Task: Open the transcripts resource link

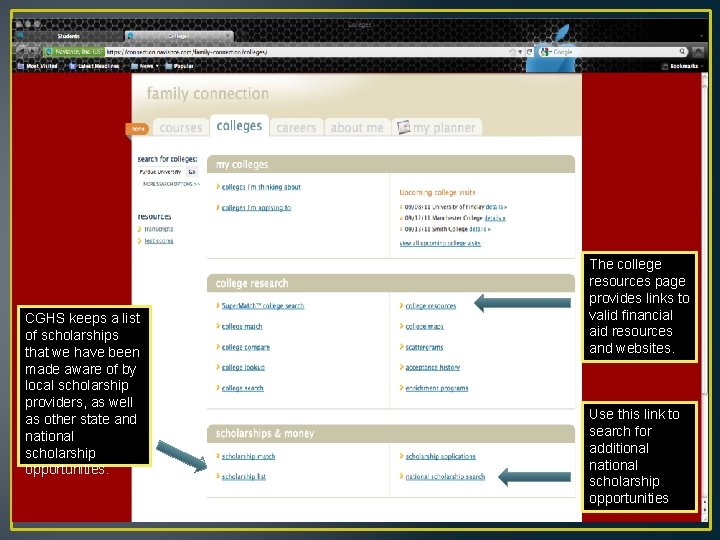Action: [x=158, y=229]
